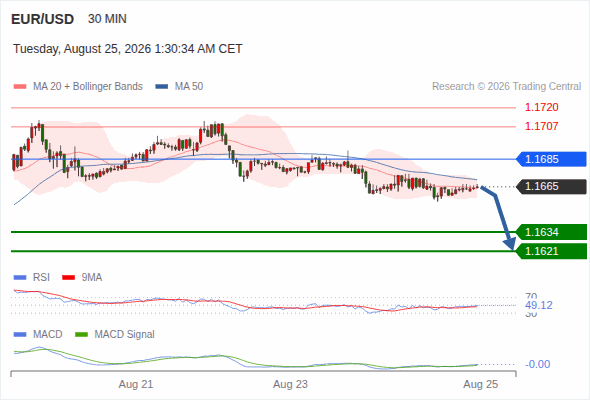Select the 1.1634 green target label

[x=551, y=232]
